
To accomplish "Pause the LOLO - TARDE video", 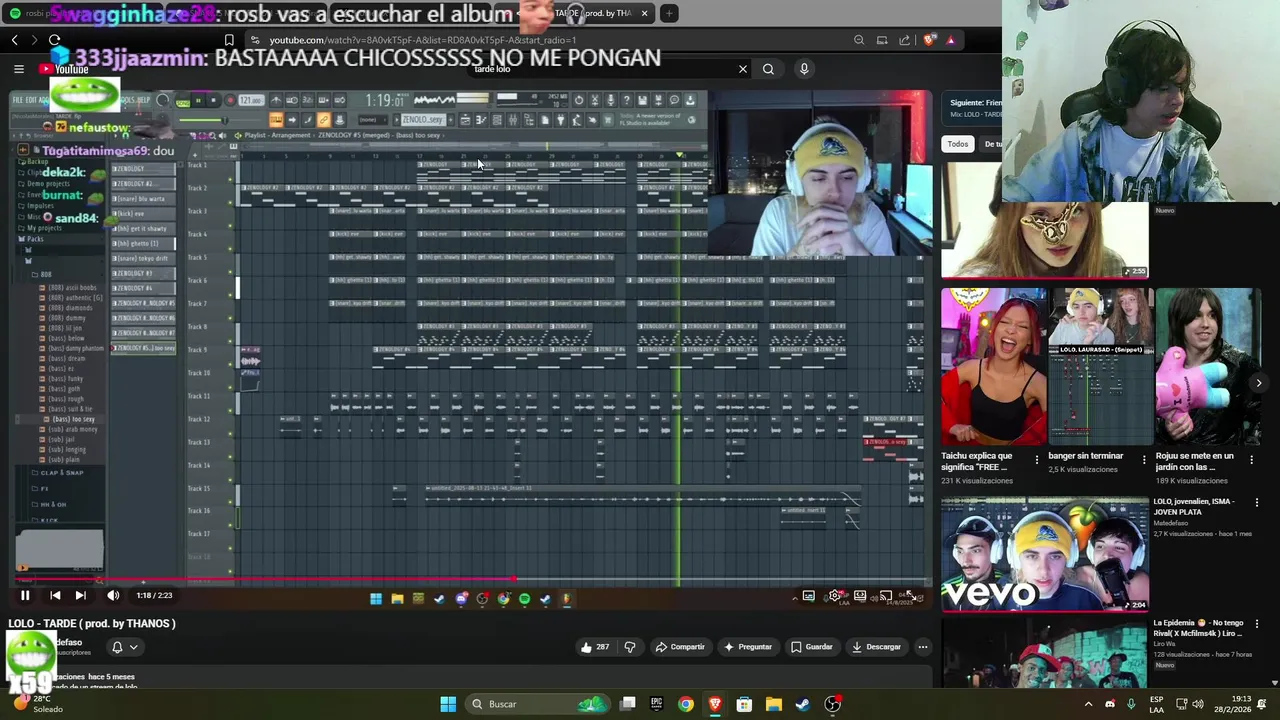I will pos(25,595).
